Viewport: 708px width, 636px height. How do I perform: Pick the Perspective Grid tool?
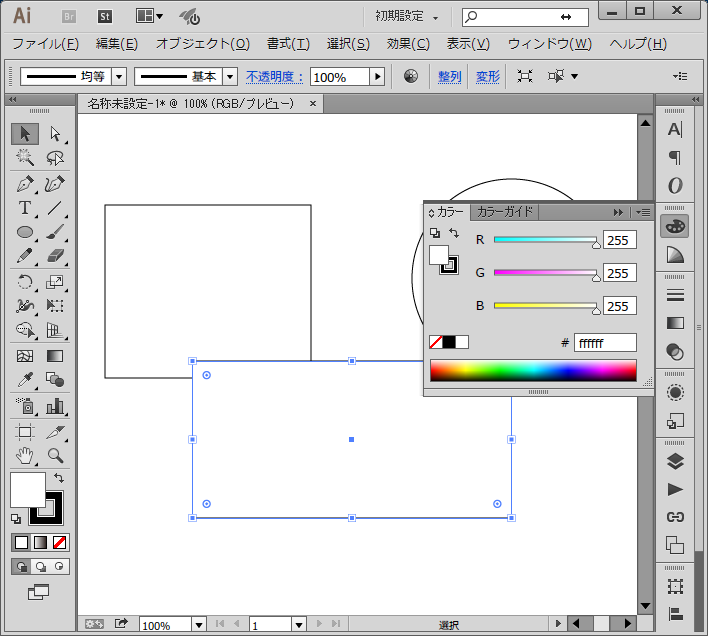(x=55, y=330)
